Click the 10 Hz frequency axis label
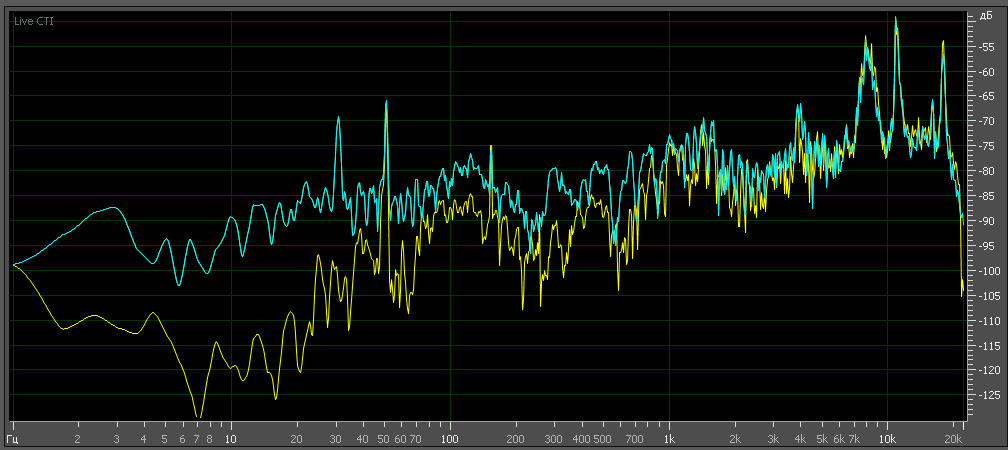 coord(230,438)
